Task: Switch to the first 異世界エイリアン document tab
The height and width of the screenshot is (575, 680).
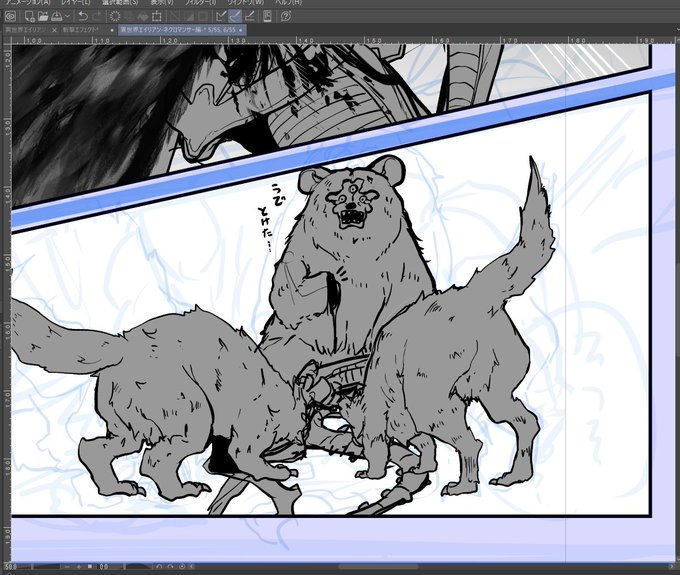Action: point(26,30)
